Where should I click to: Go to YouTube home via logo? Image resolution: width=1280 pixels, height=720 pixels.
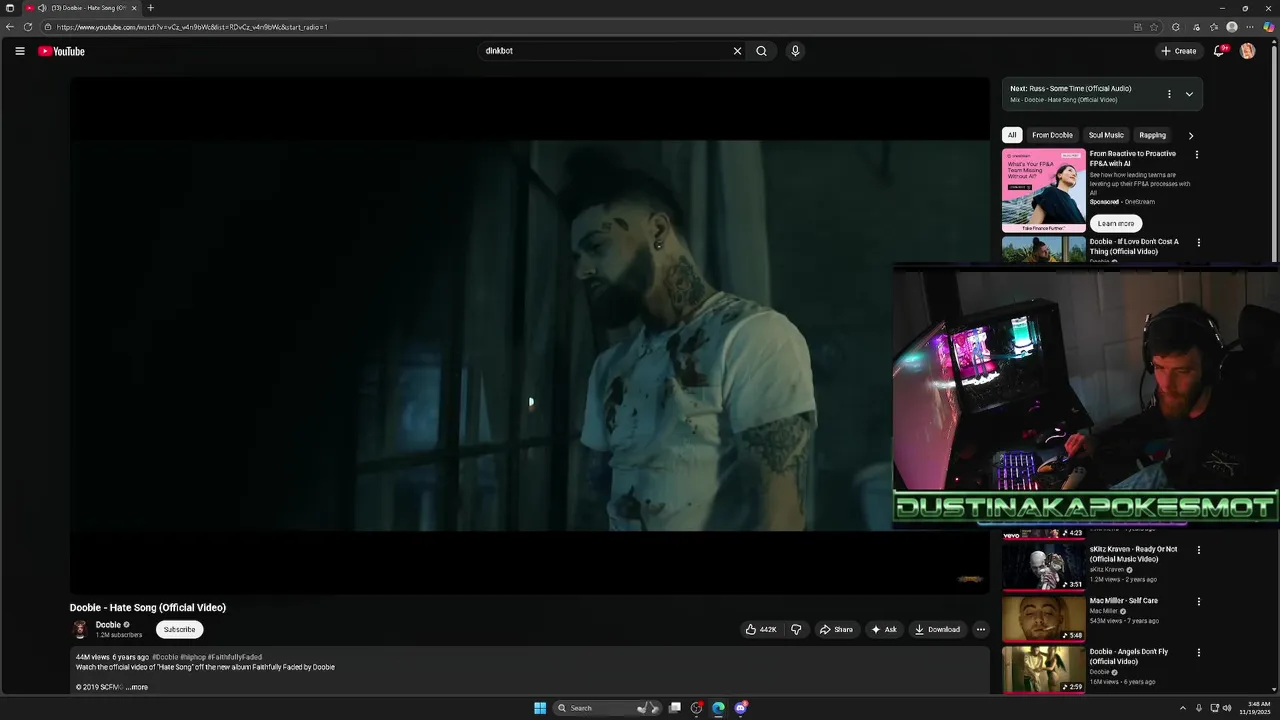click(x=61, y=51)
